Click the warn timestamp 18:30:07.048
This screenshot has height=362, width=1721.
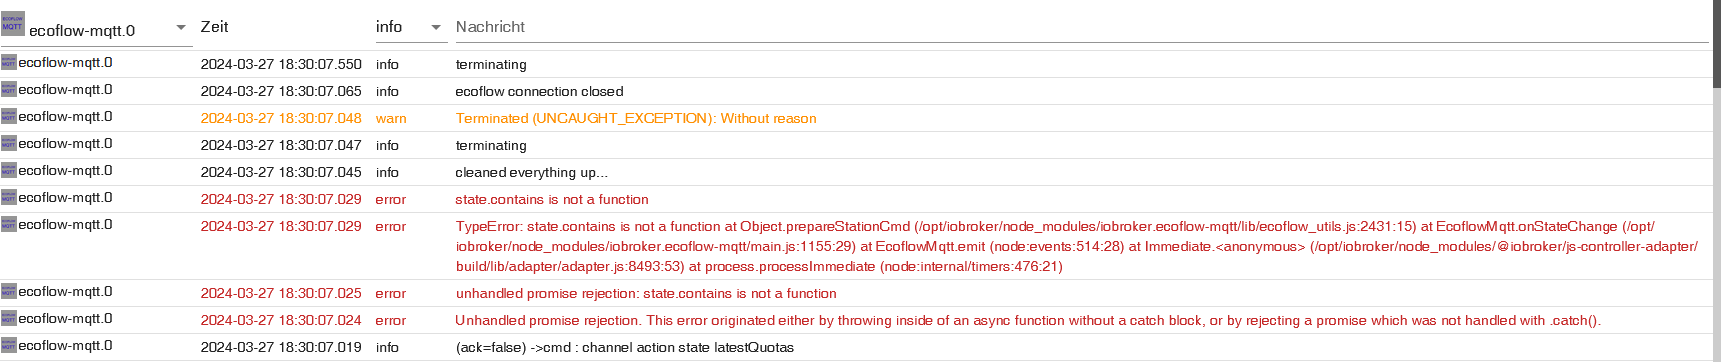click(281, 118)
